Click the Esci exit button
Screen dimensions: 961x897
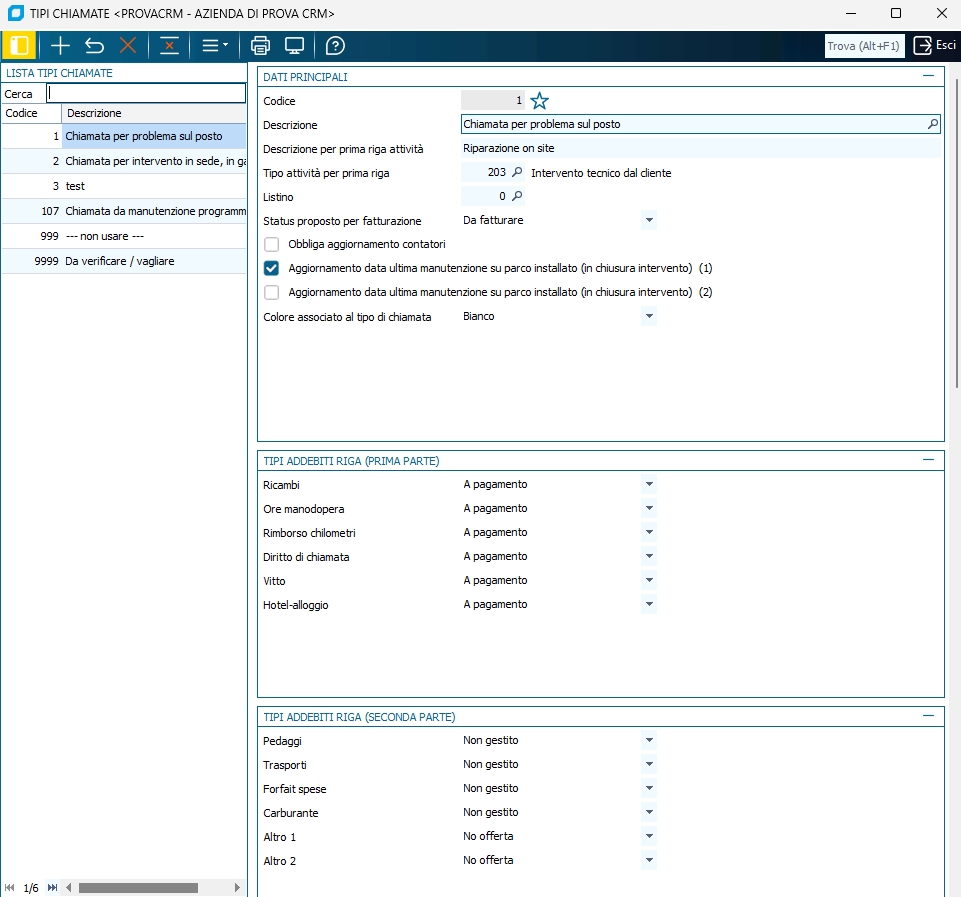934,46
